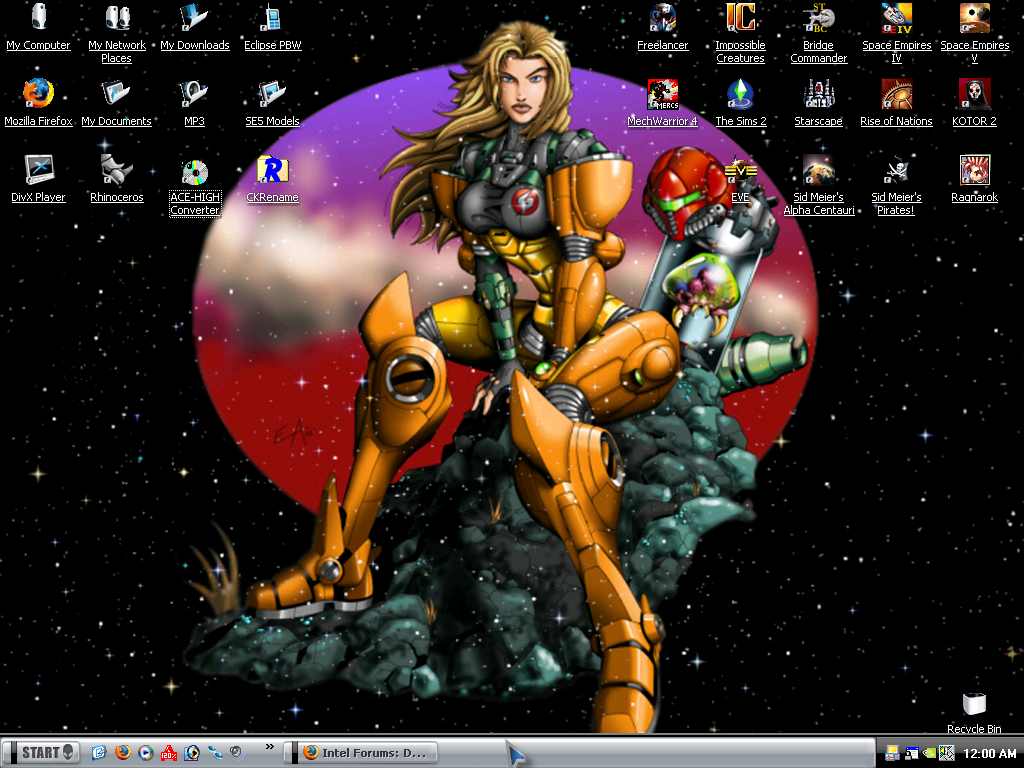Viewport: 1024px width, 768px height.
Task: Select the My Computer icon
Action: point(38,19)
